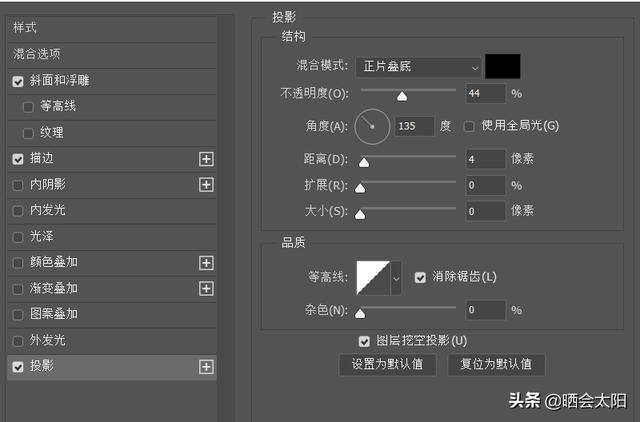Screen dimensions: 640x422
Task: Toggle 消除锯齿(L) checkbox
Action: tap(420, 278)
